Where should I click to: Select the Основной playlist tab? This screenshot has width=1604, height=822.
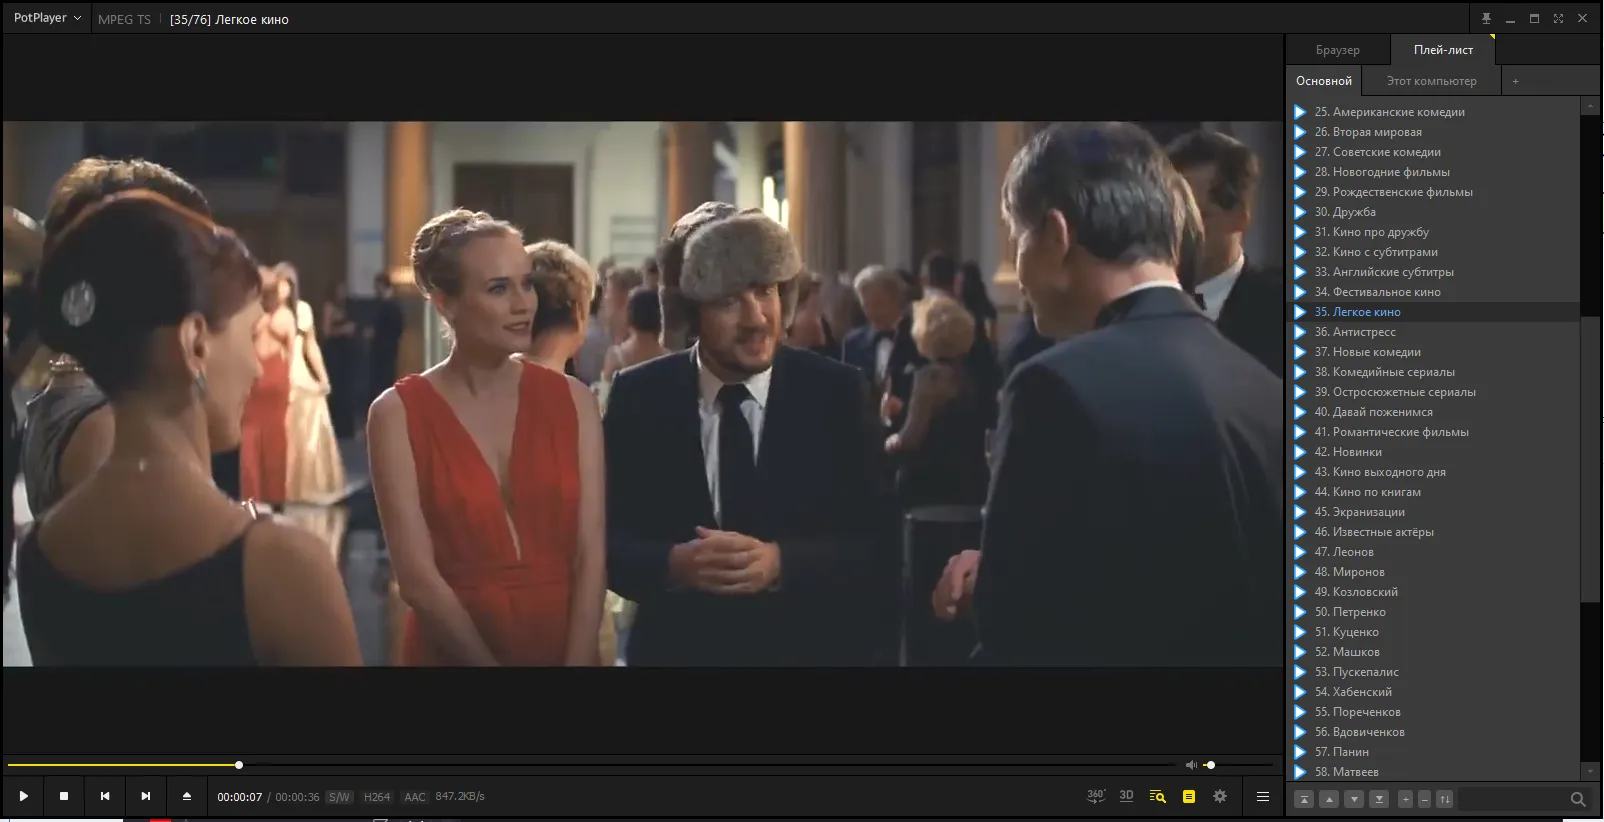1324,81
